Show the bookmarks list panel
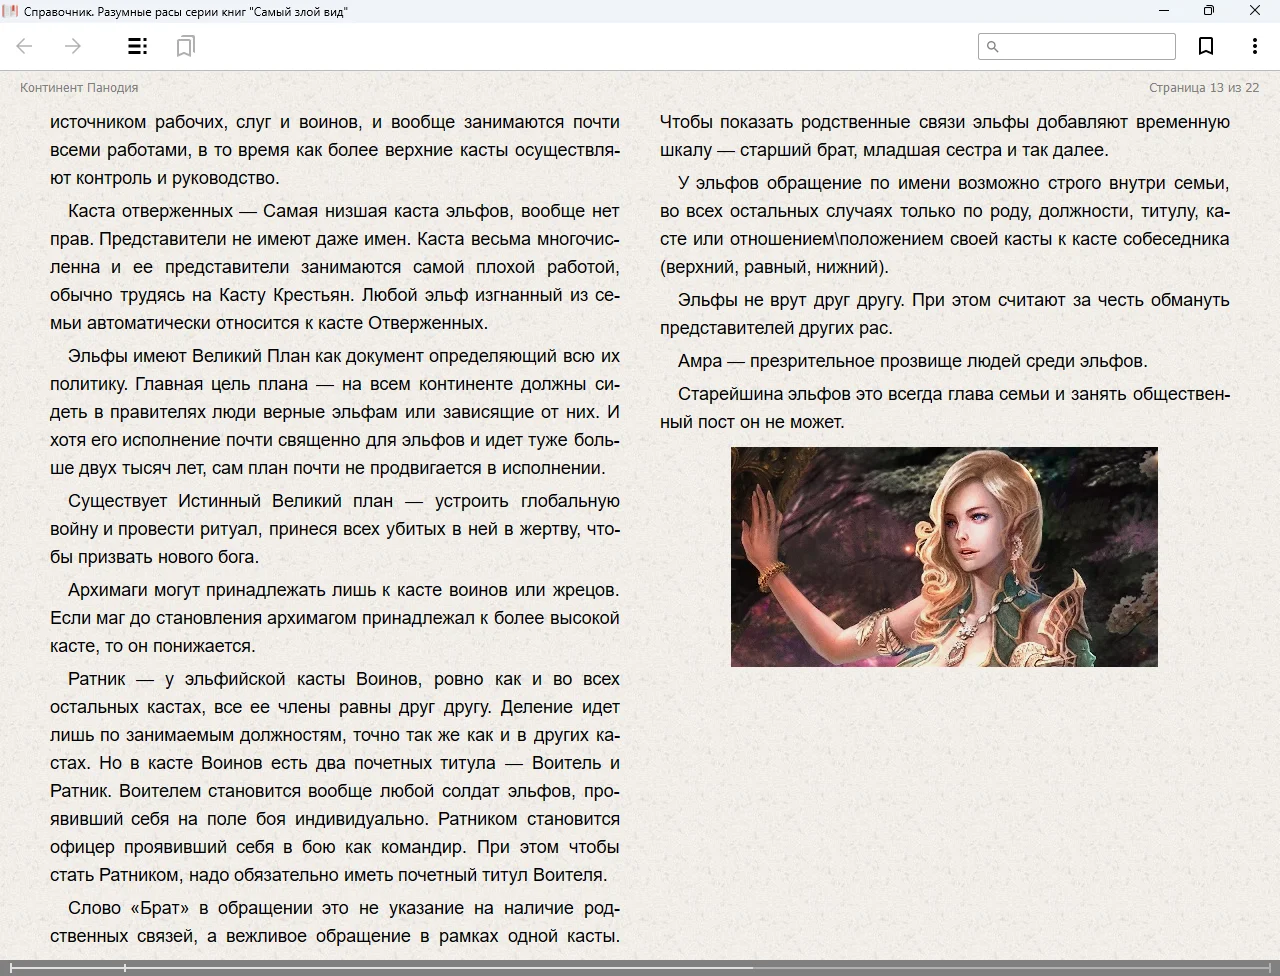The height and width of the screenshot is (976, 1280). coord(185,46)
